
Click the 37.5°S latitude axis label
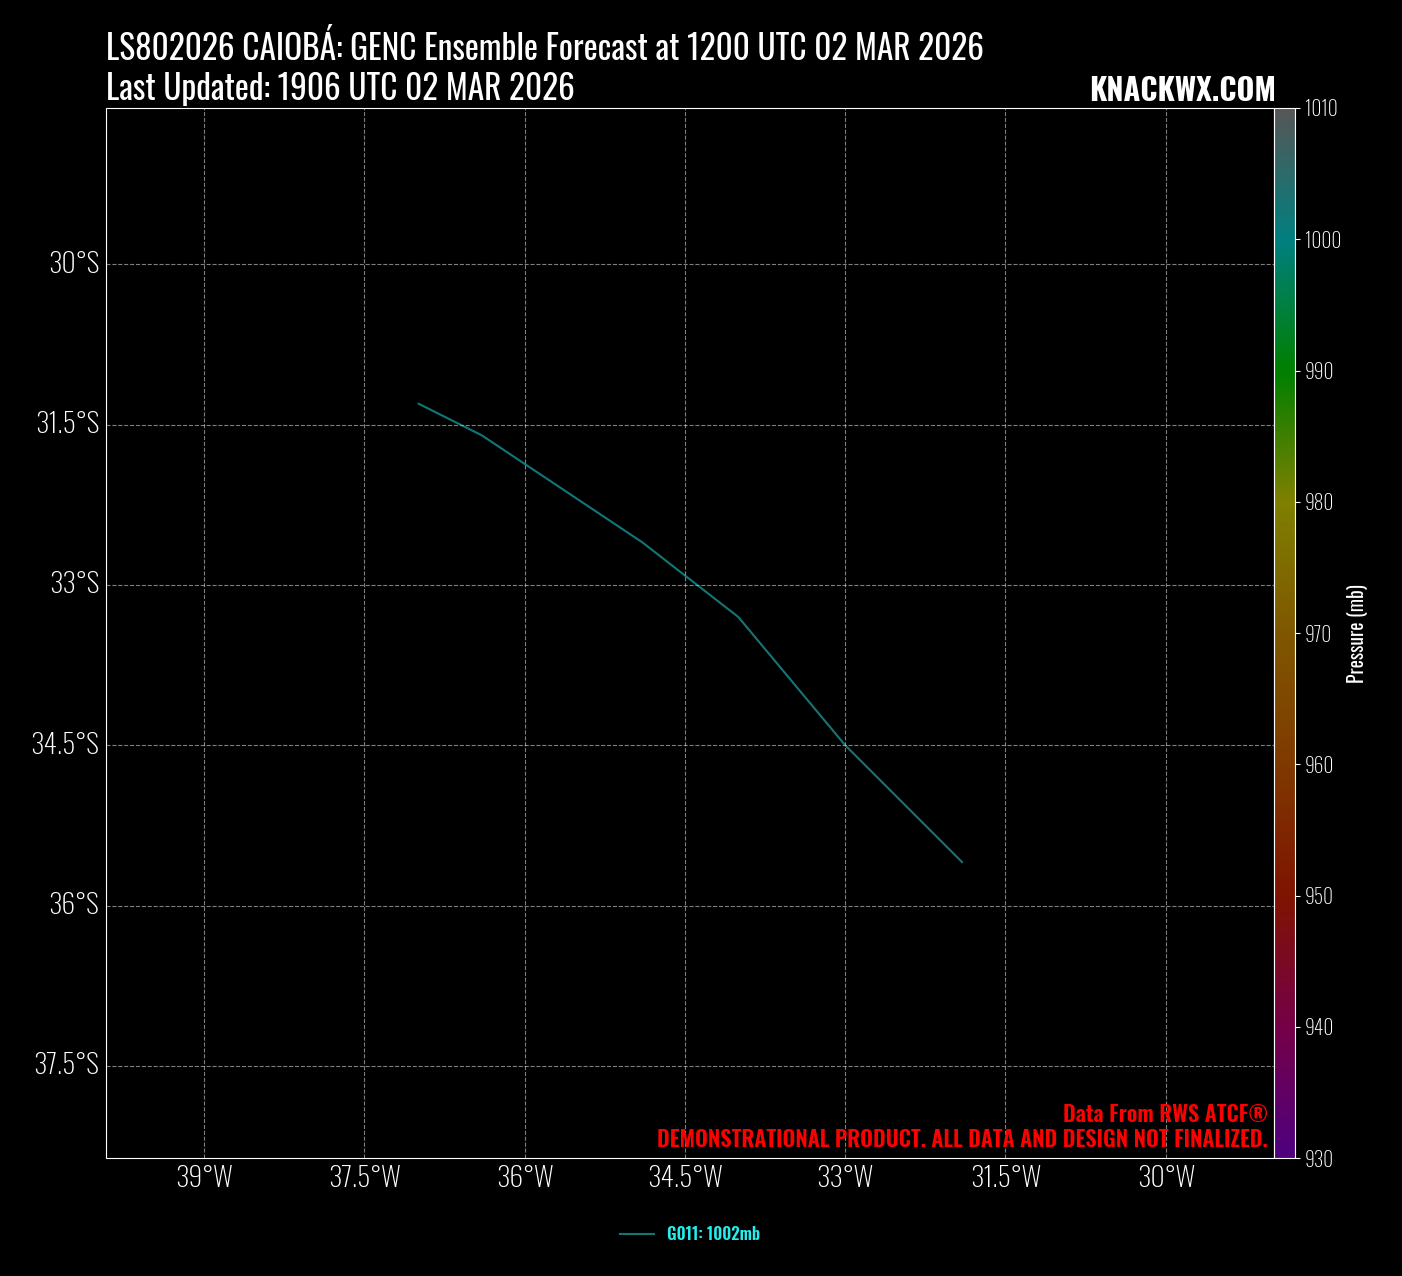67,1064
